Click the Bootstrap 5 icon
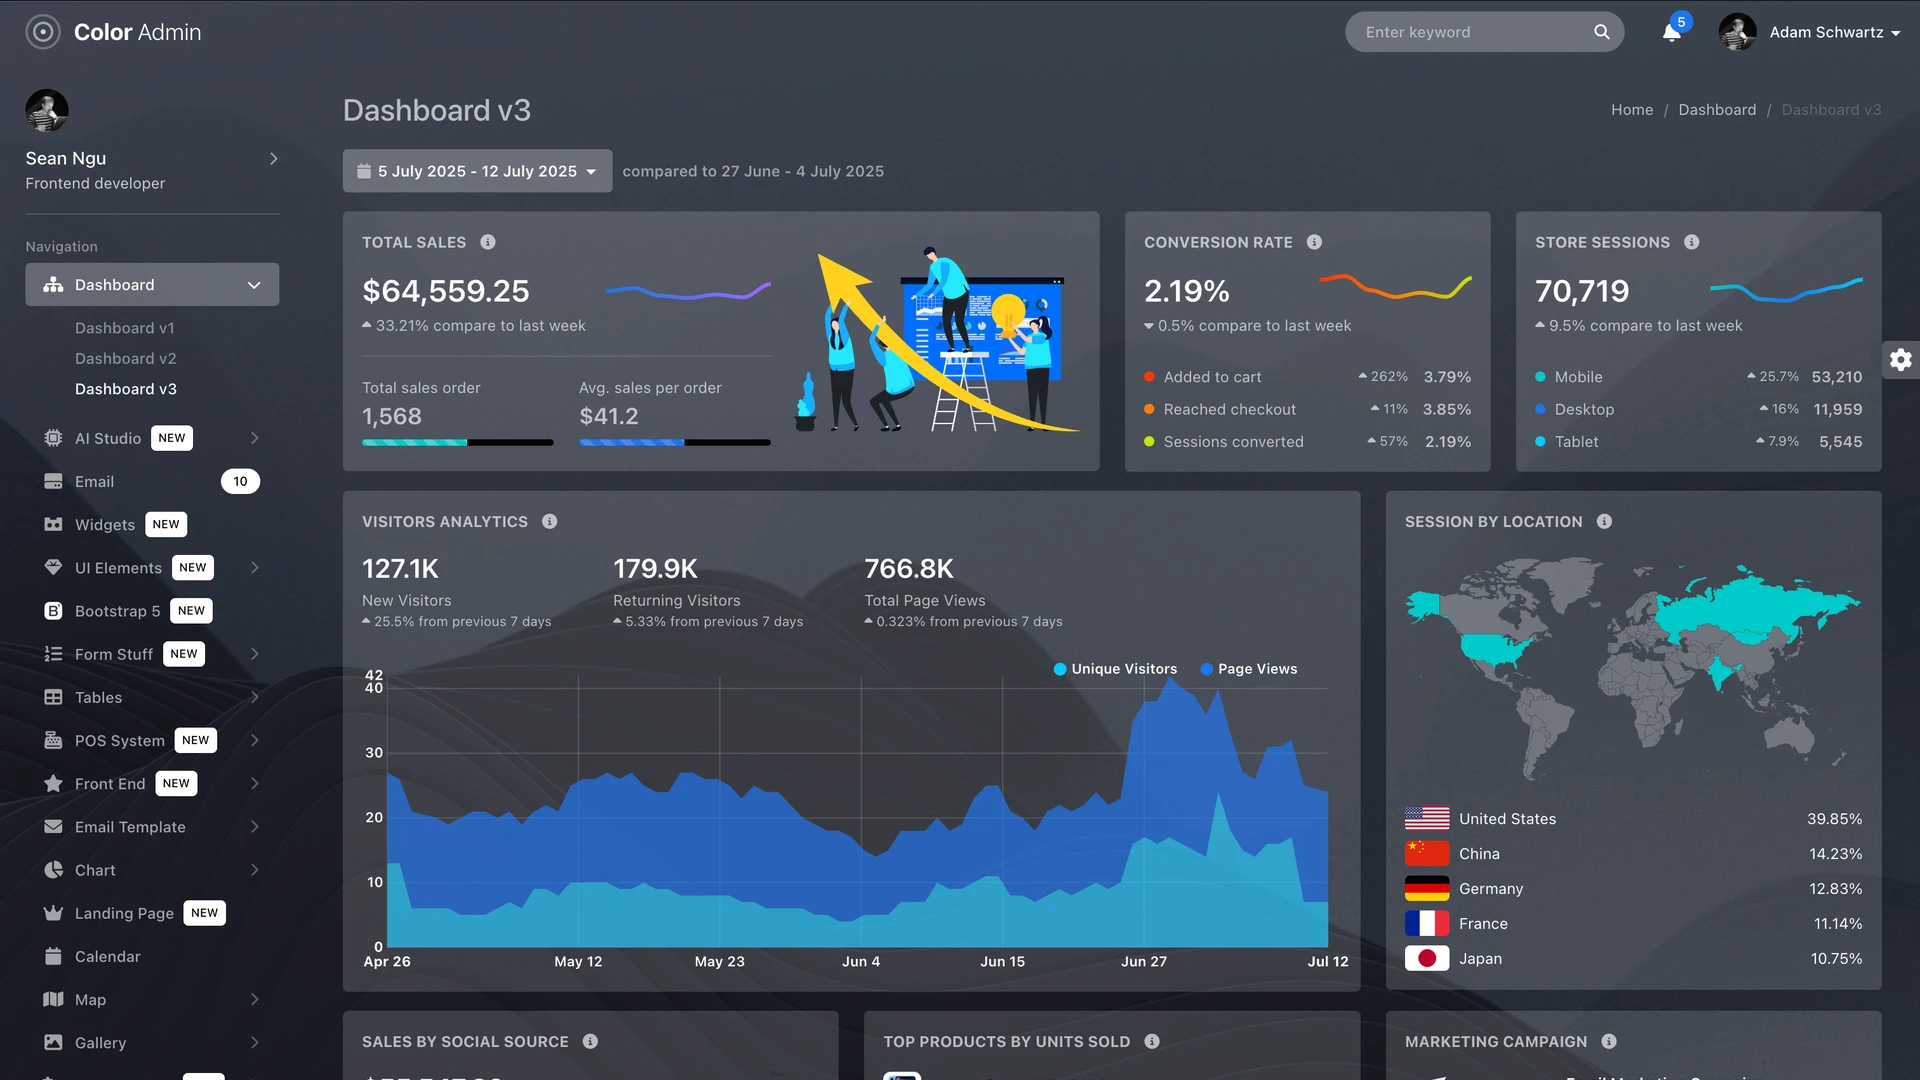 point(53,611)
